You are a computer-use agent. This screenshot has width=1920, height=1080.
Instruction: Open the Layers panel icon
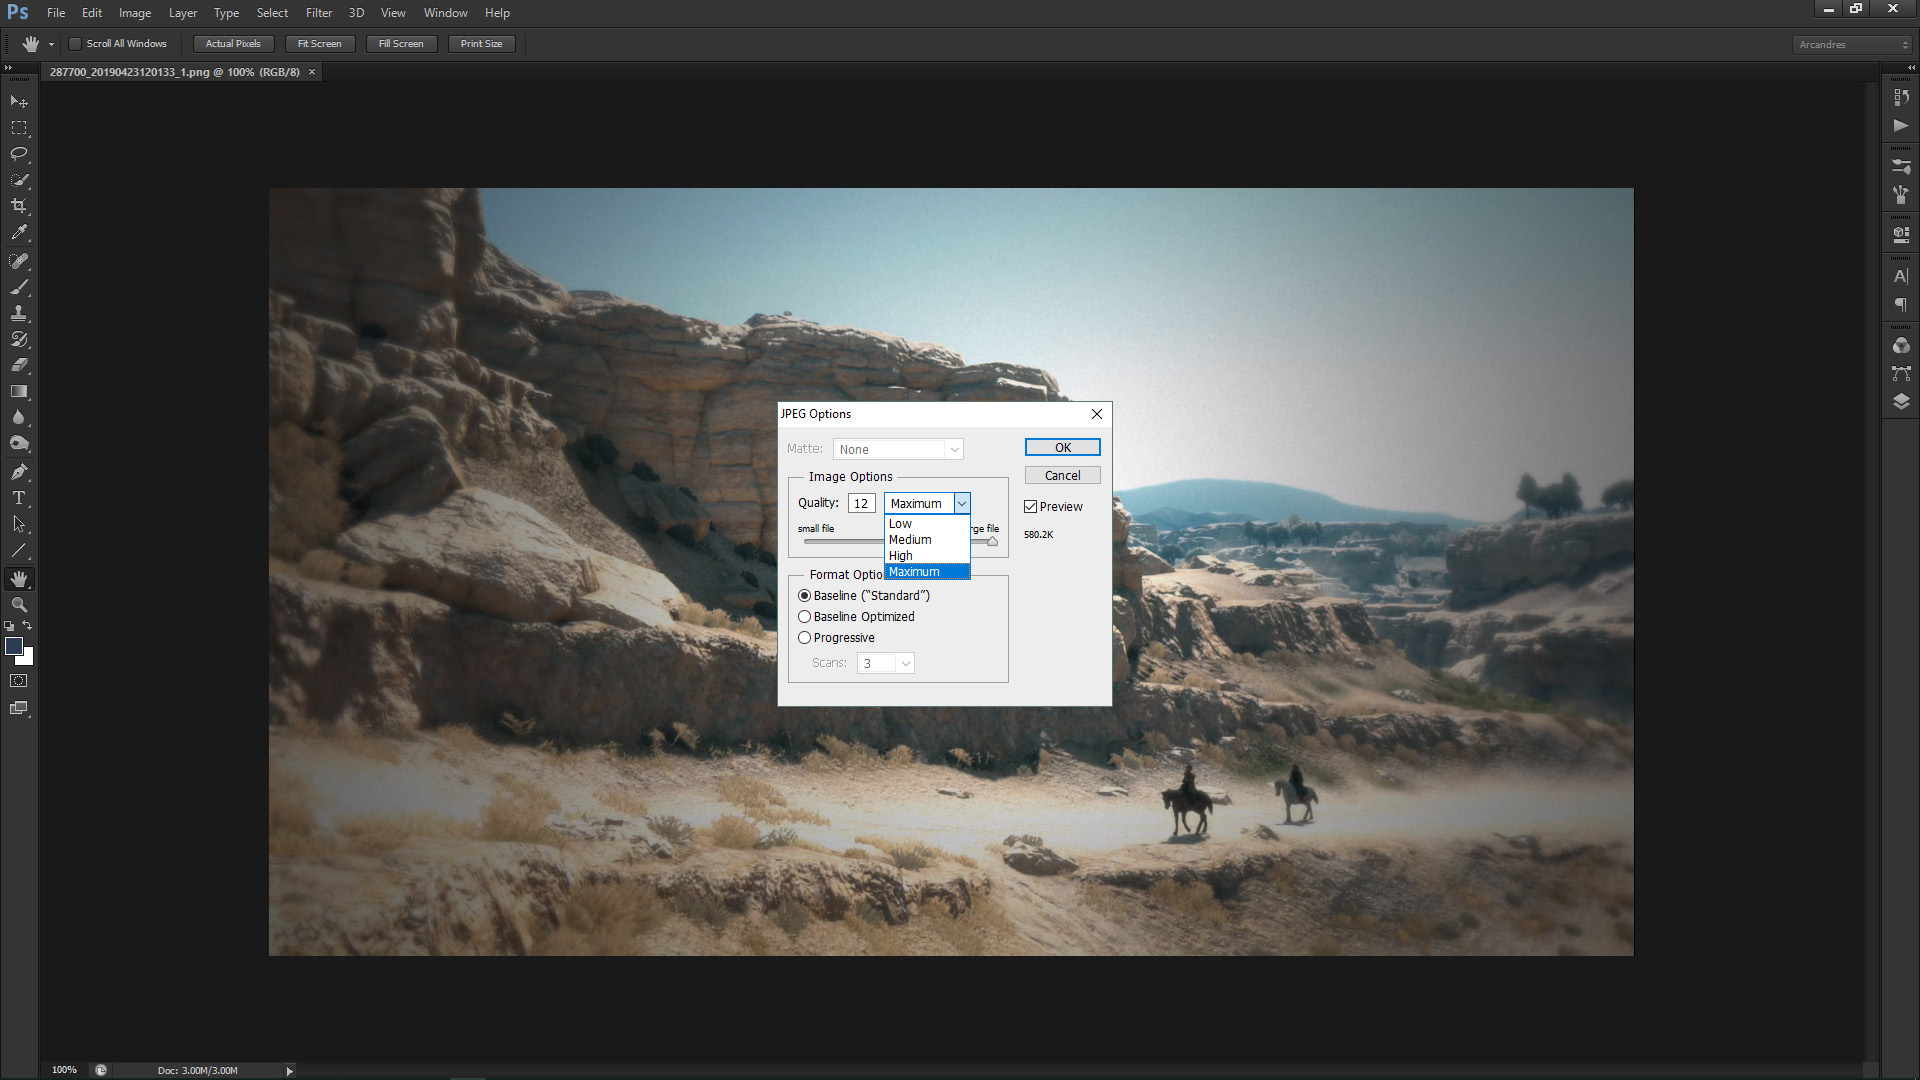click(1901, 401)
